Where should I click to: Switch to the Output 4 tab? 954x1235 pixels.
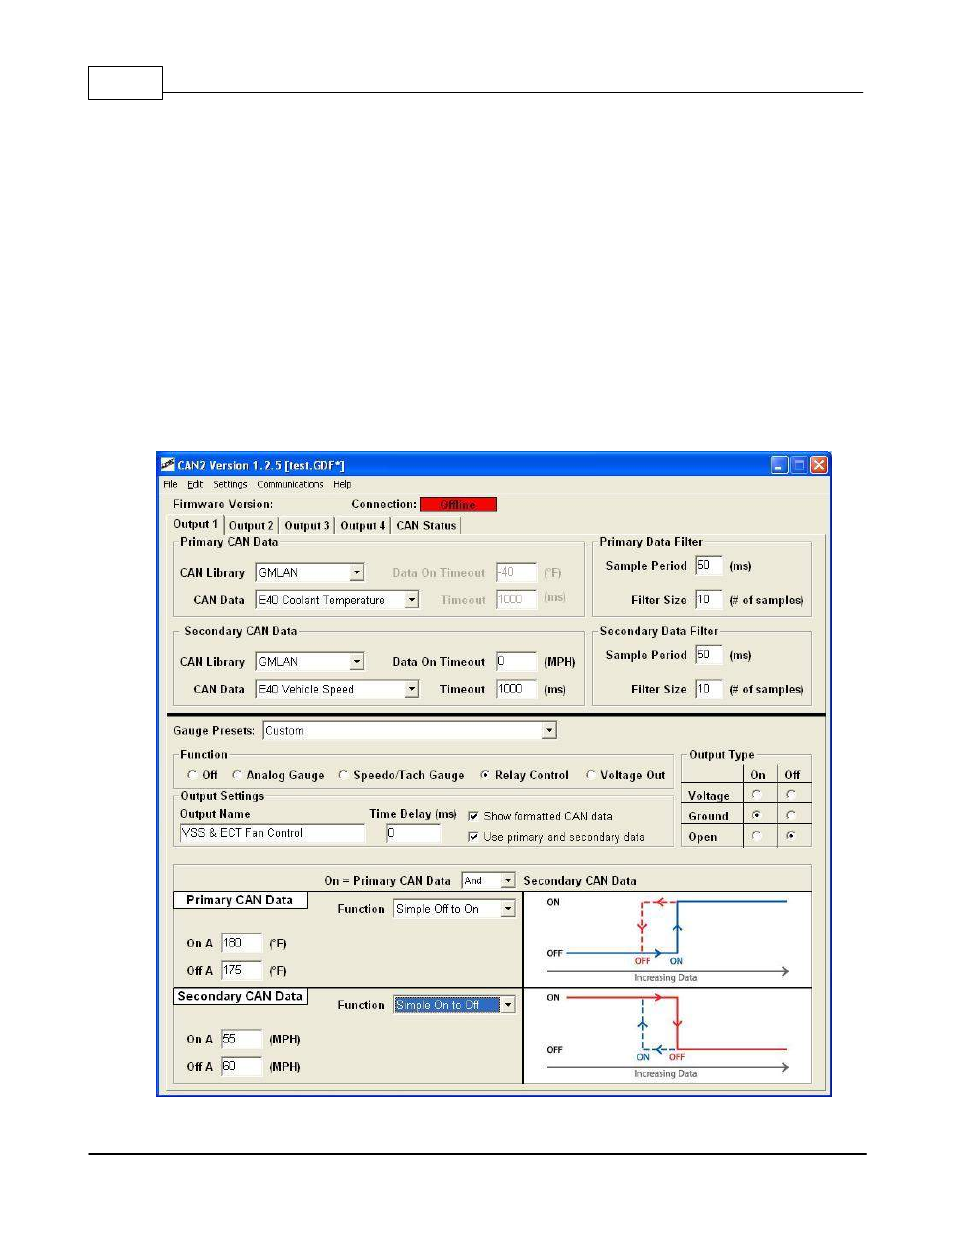pyautogui.click(x=362, y=525)
